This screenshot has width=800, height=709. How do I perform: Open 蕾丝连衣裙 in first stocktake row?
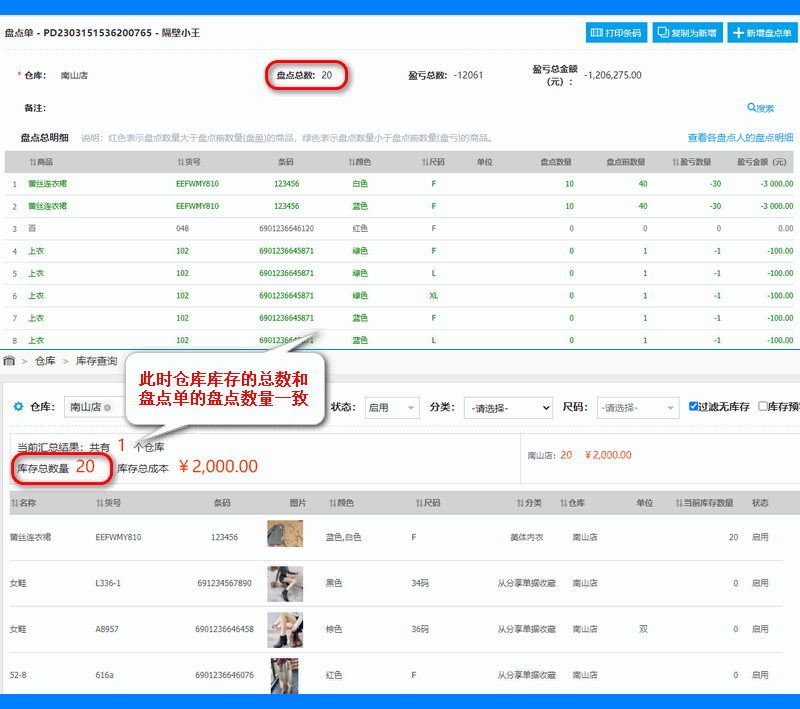(x=47, y=184)
